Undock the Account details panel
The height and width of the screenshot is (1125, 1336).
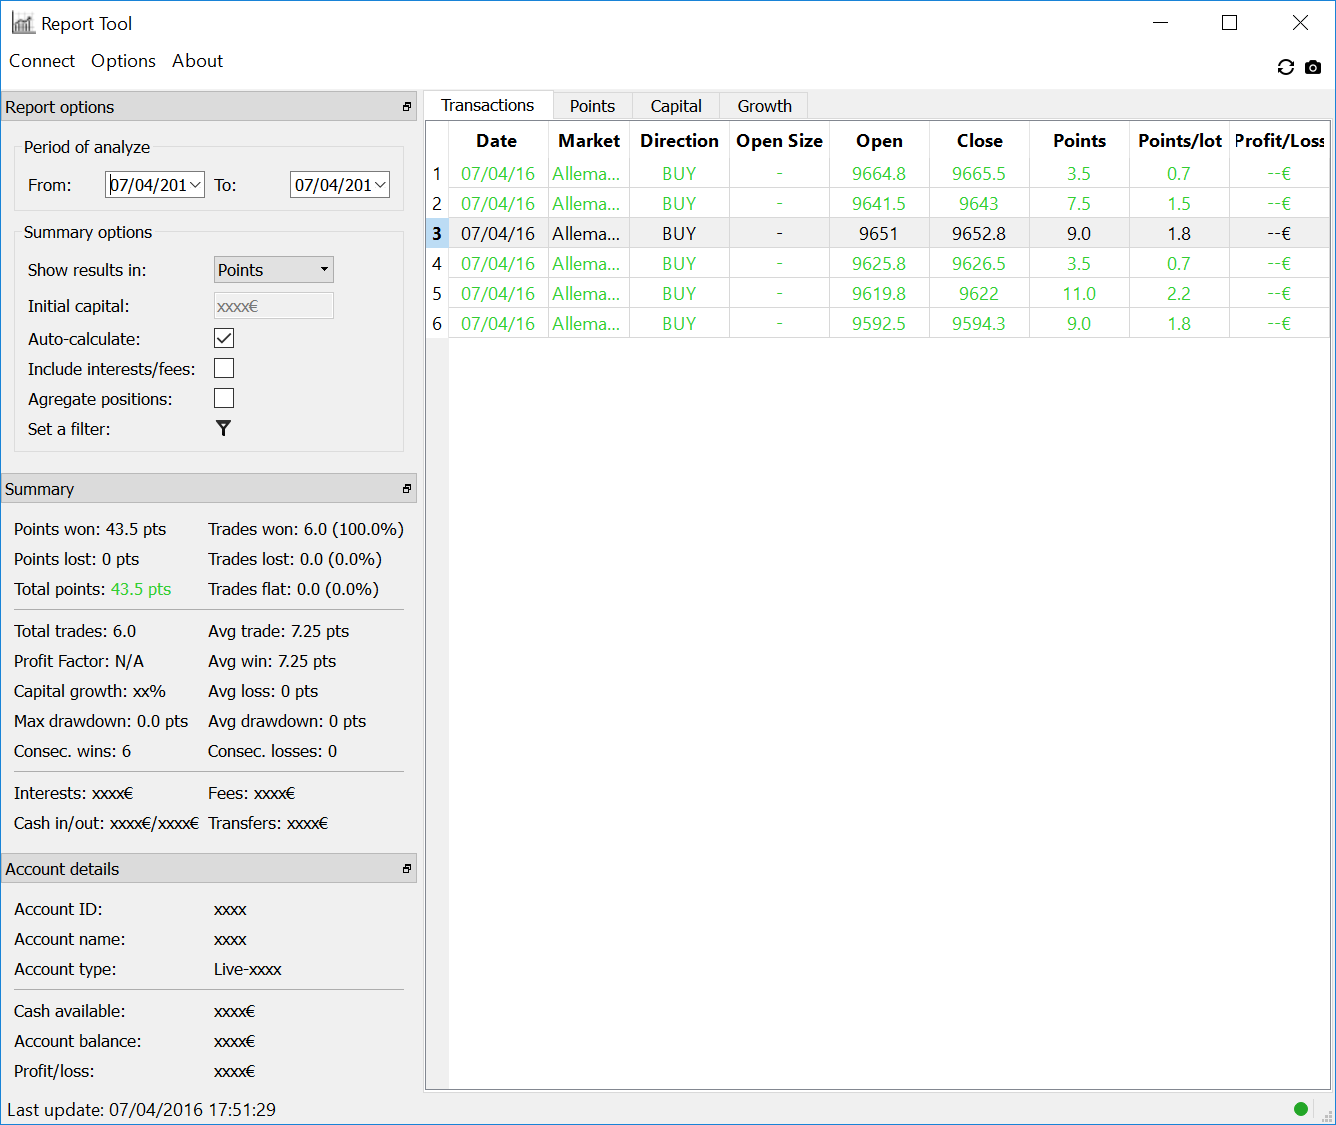click(x=406, y=869)
